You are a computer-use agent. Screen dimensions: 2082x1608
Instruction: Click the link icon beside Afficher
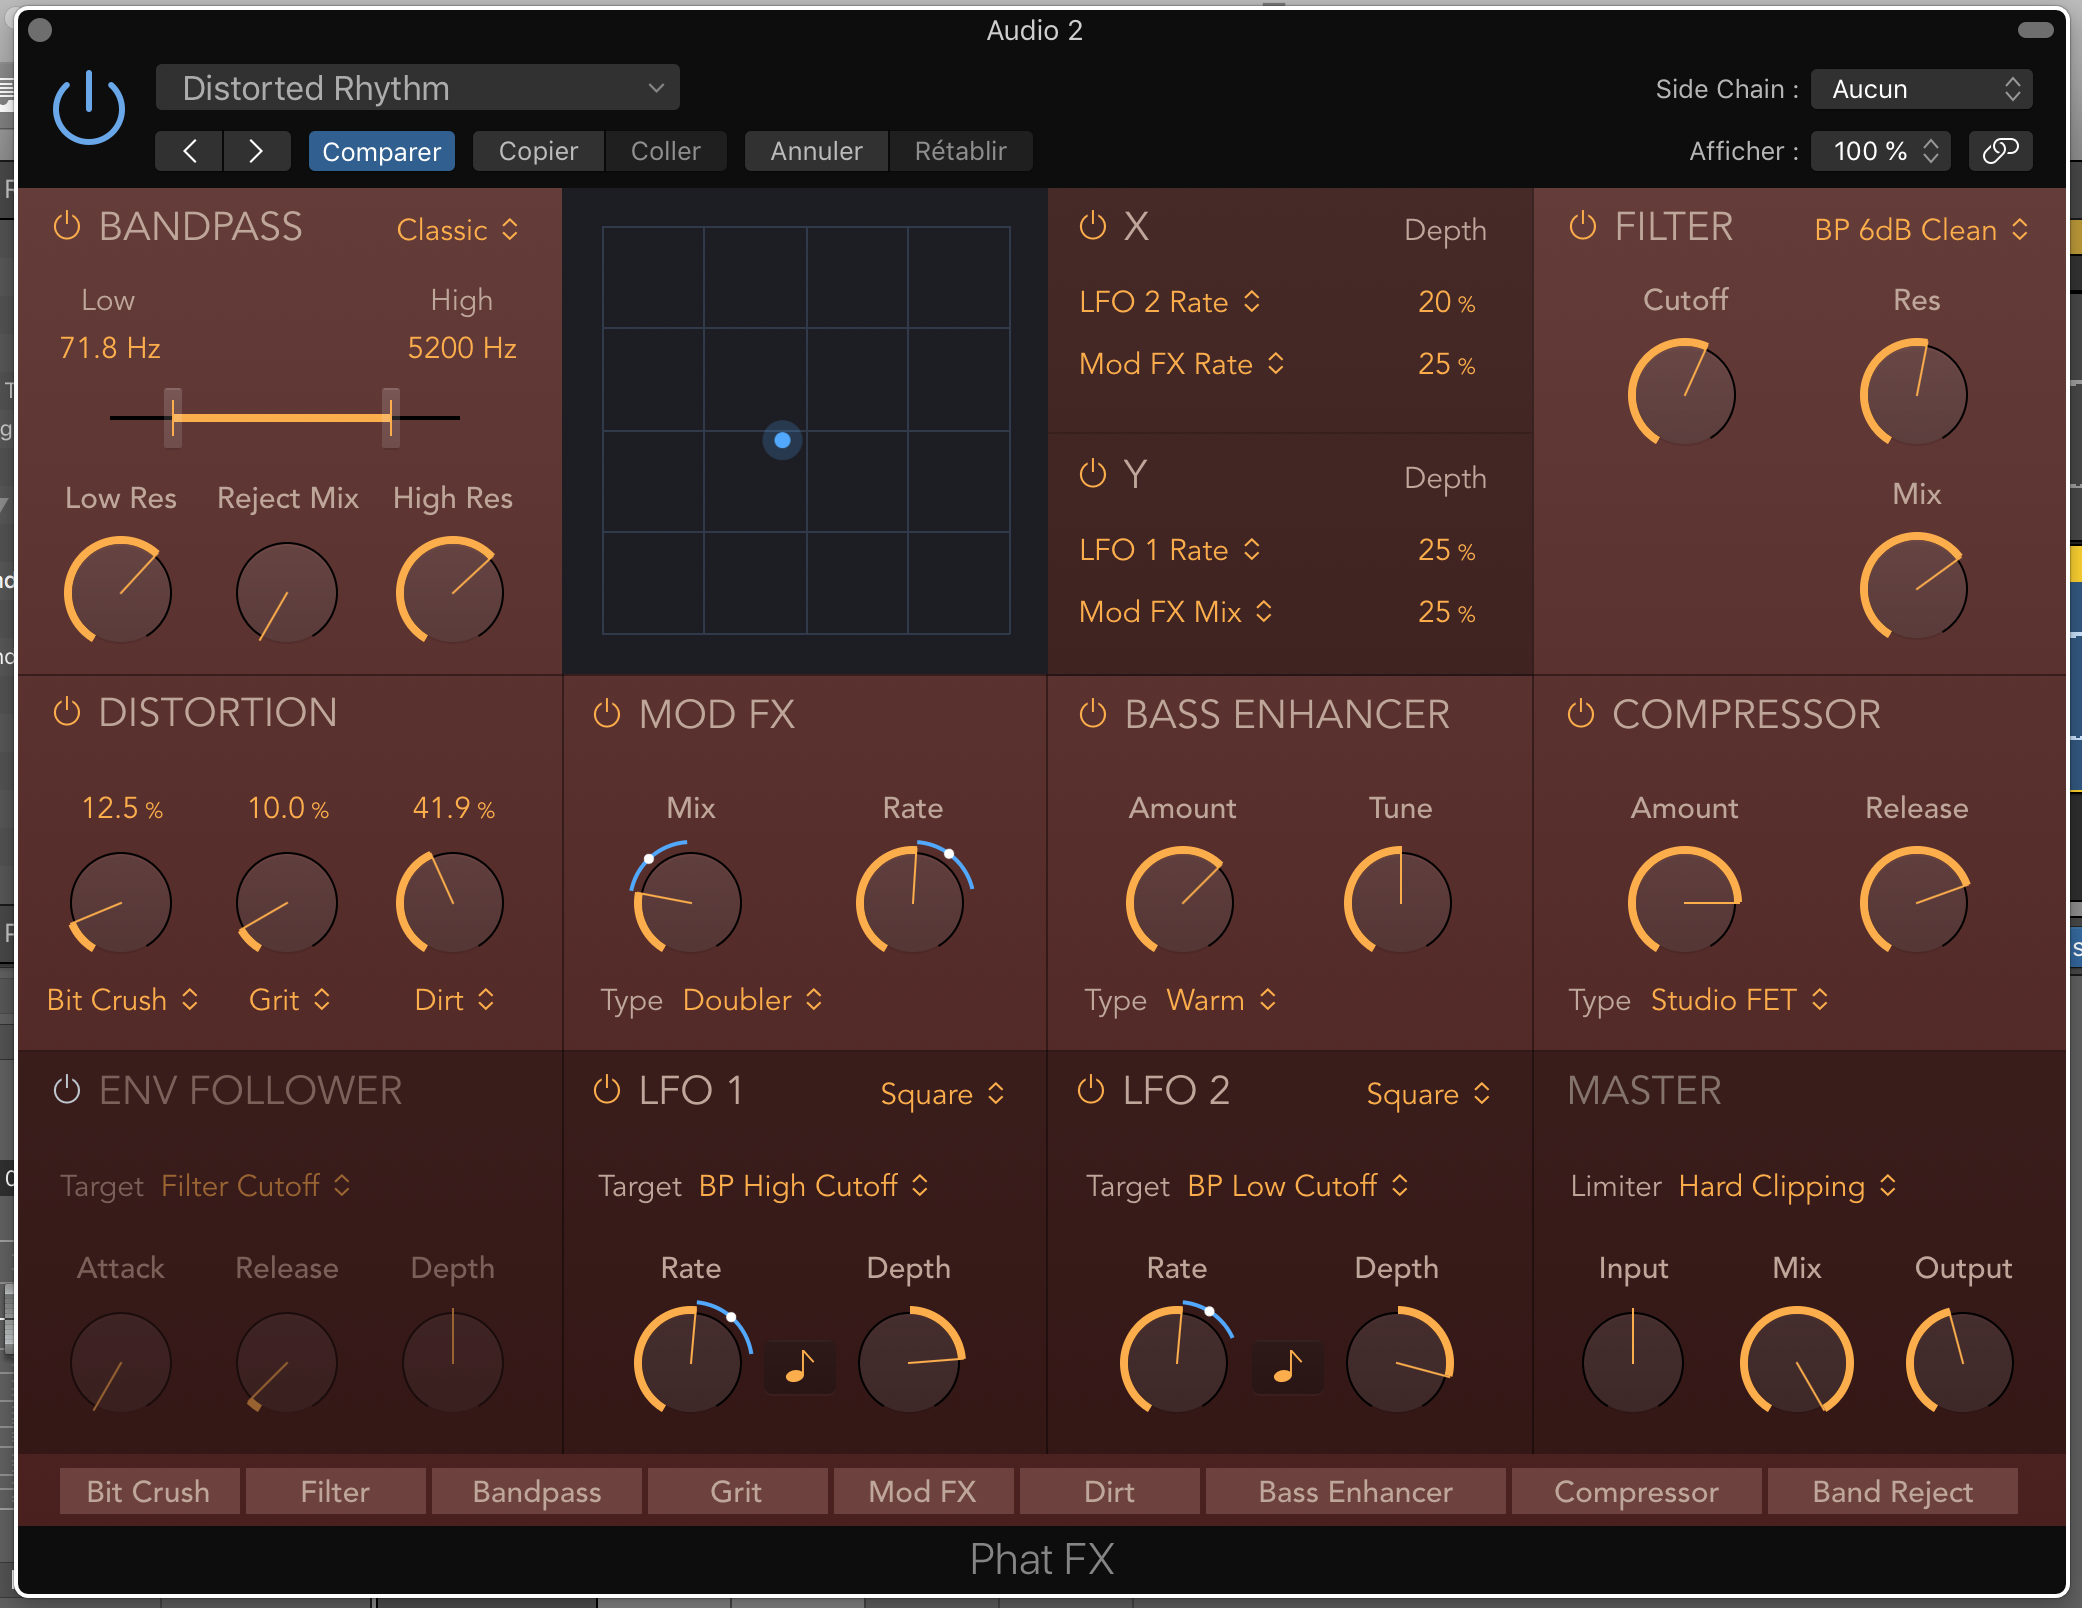coord(2000,151)
